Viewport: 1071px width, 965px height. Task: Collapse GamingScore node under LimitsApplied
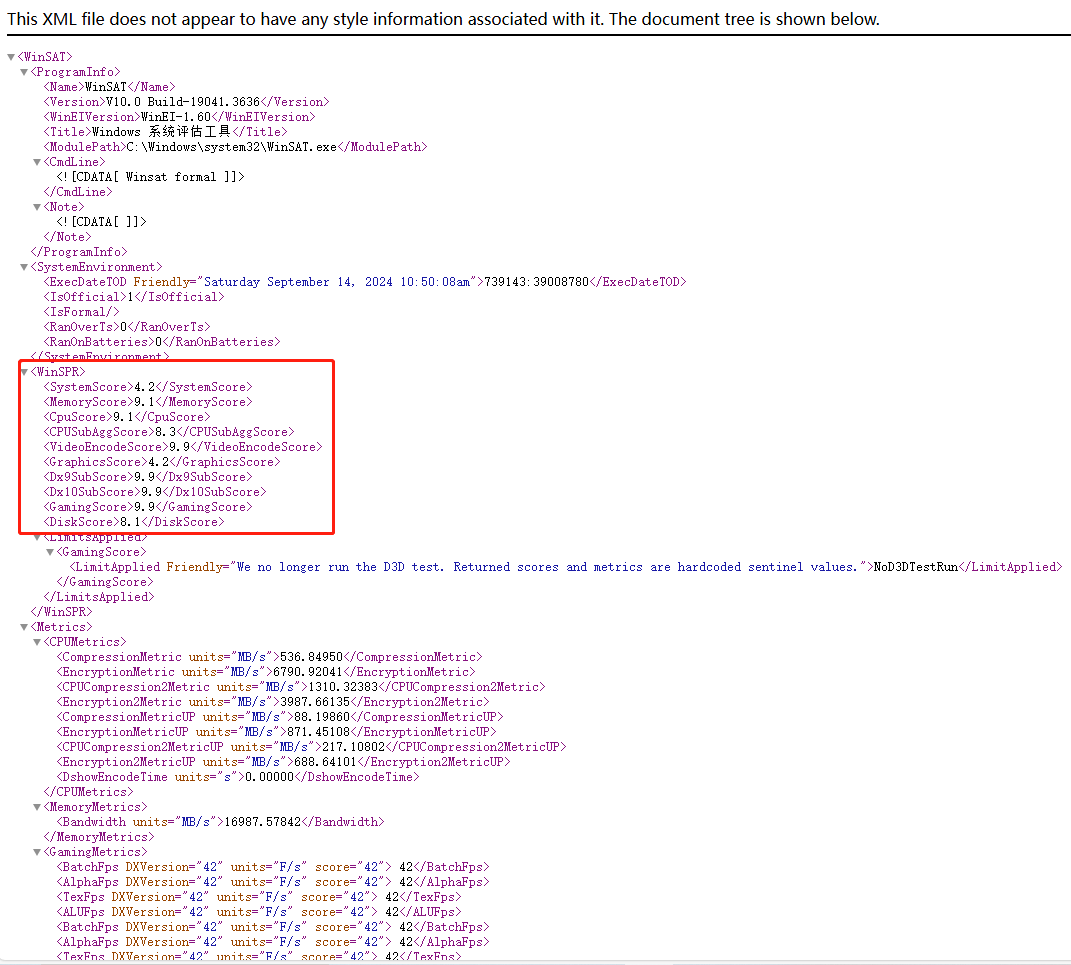(x=50, y=552)
